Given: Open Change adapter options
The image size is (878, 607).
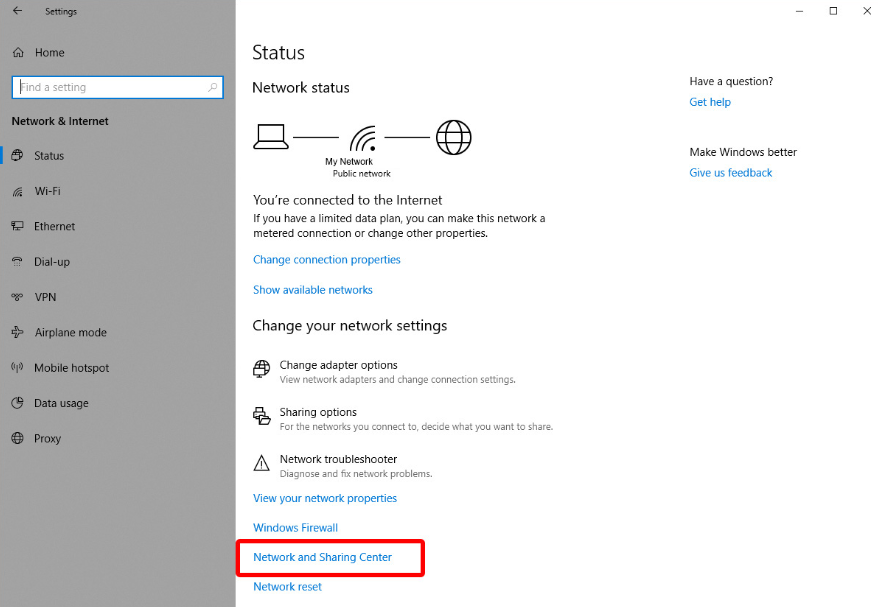Looking at the screenshot, I should point(338,366).
